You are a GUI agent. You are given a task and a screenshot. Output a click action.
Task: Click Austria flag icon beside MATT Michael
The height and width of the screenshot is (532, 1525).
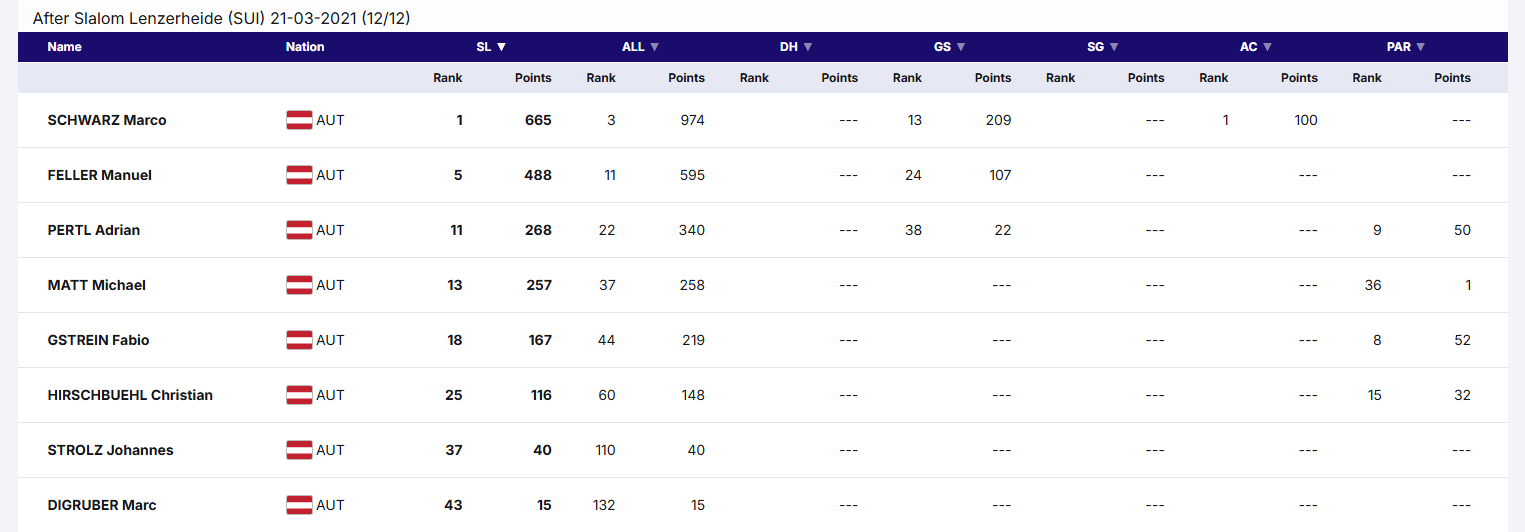pos(299,285)
